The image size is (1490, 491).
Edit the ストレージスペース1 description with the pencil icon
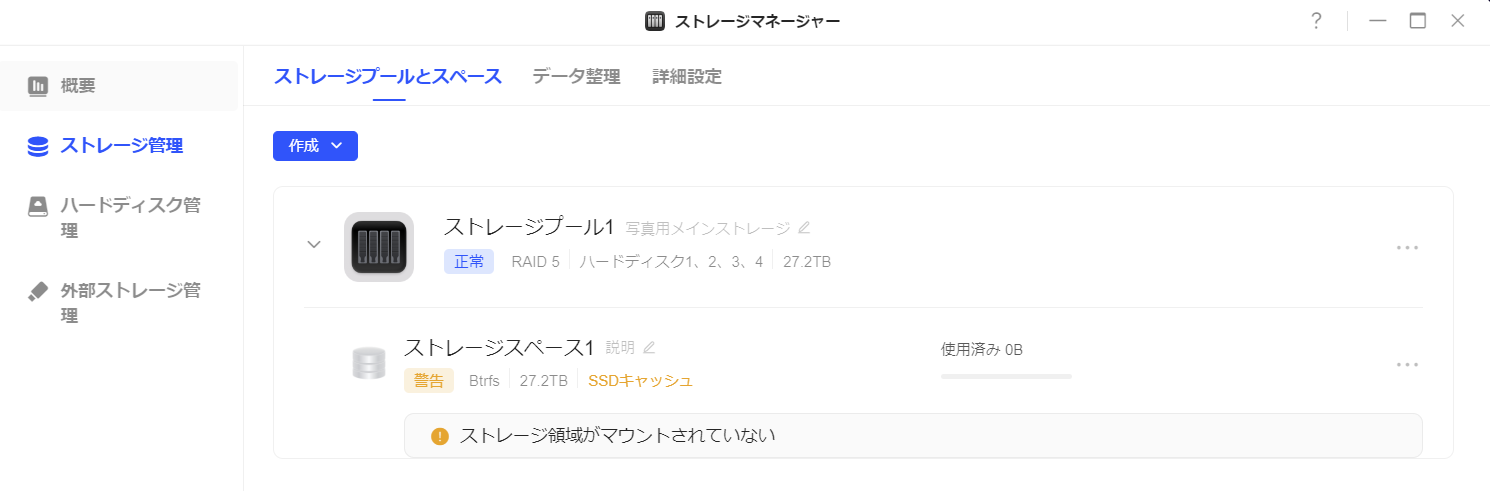pos(649,348)
